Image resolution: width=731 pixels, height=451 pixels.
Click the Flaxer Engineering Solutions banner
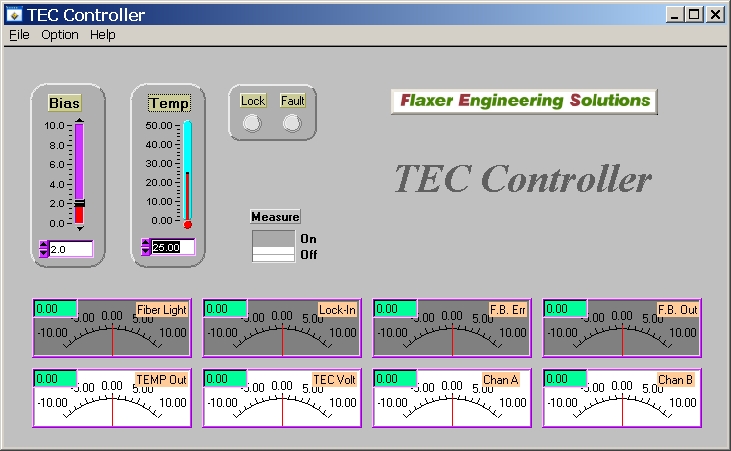524,100
